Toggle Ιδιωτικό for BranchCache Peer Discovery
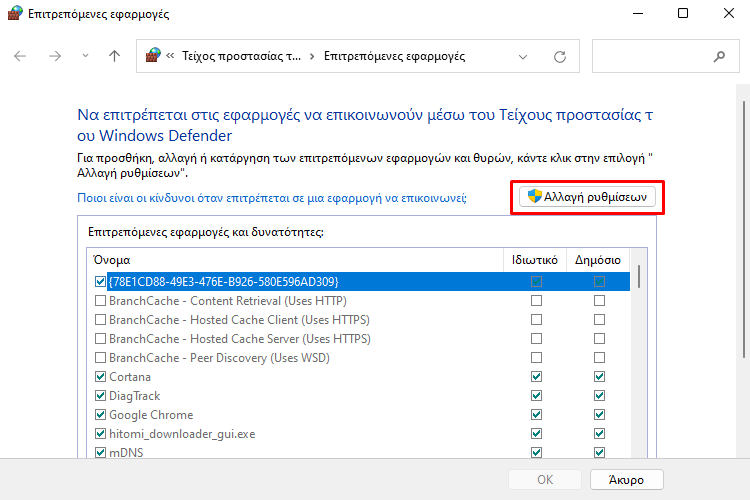750x500 pixels. point(536,358)
